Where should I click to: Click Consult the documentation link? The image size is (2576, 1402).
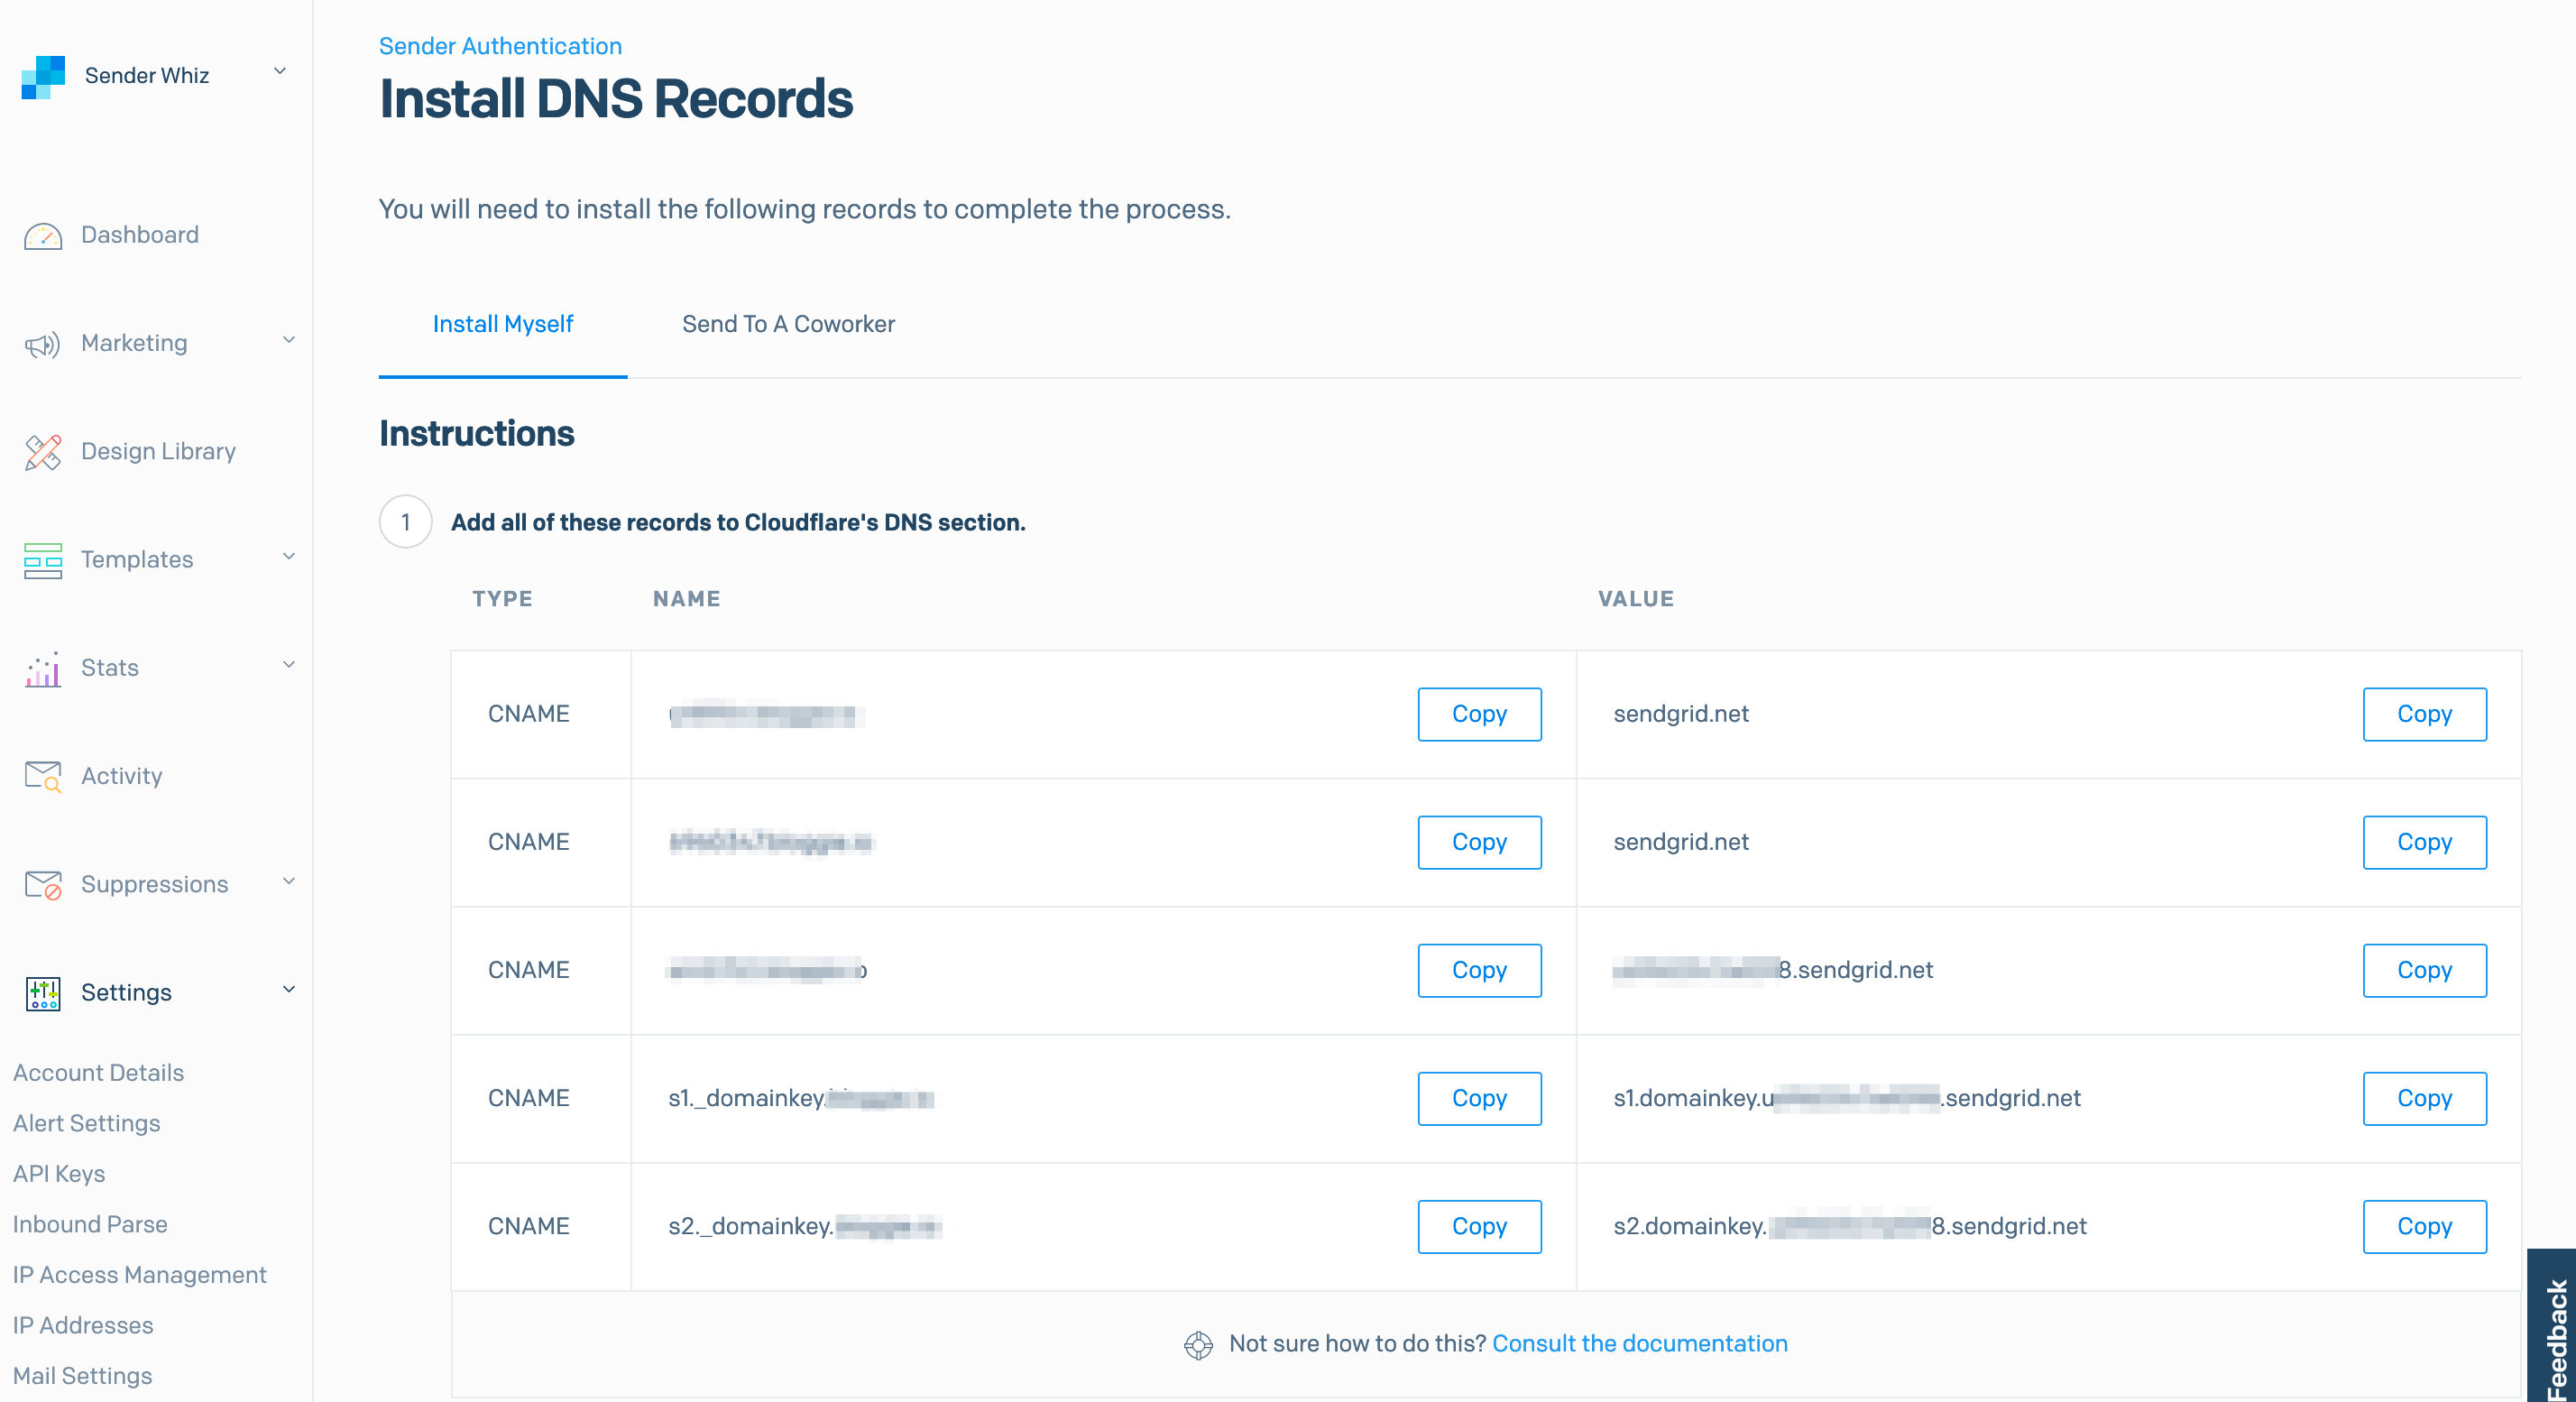tap(1641, 1343)
